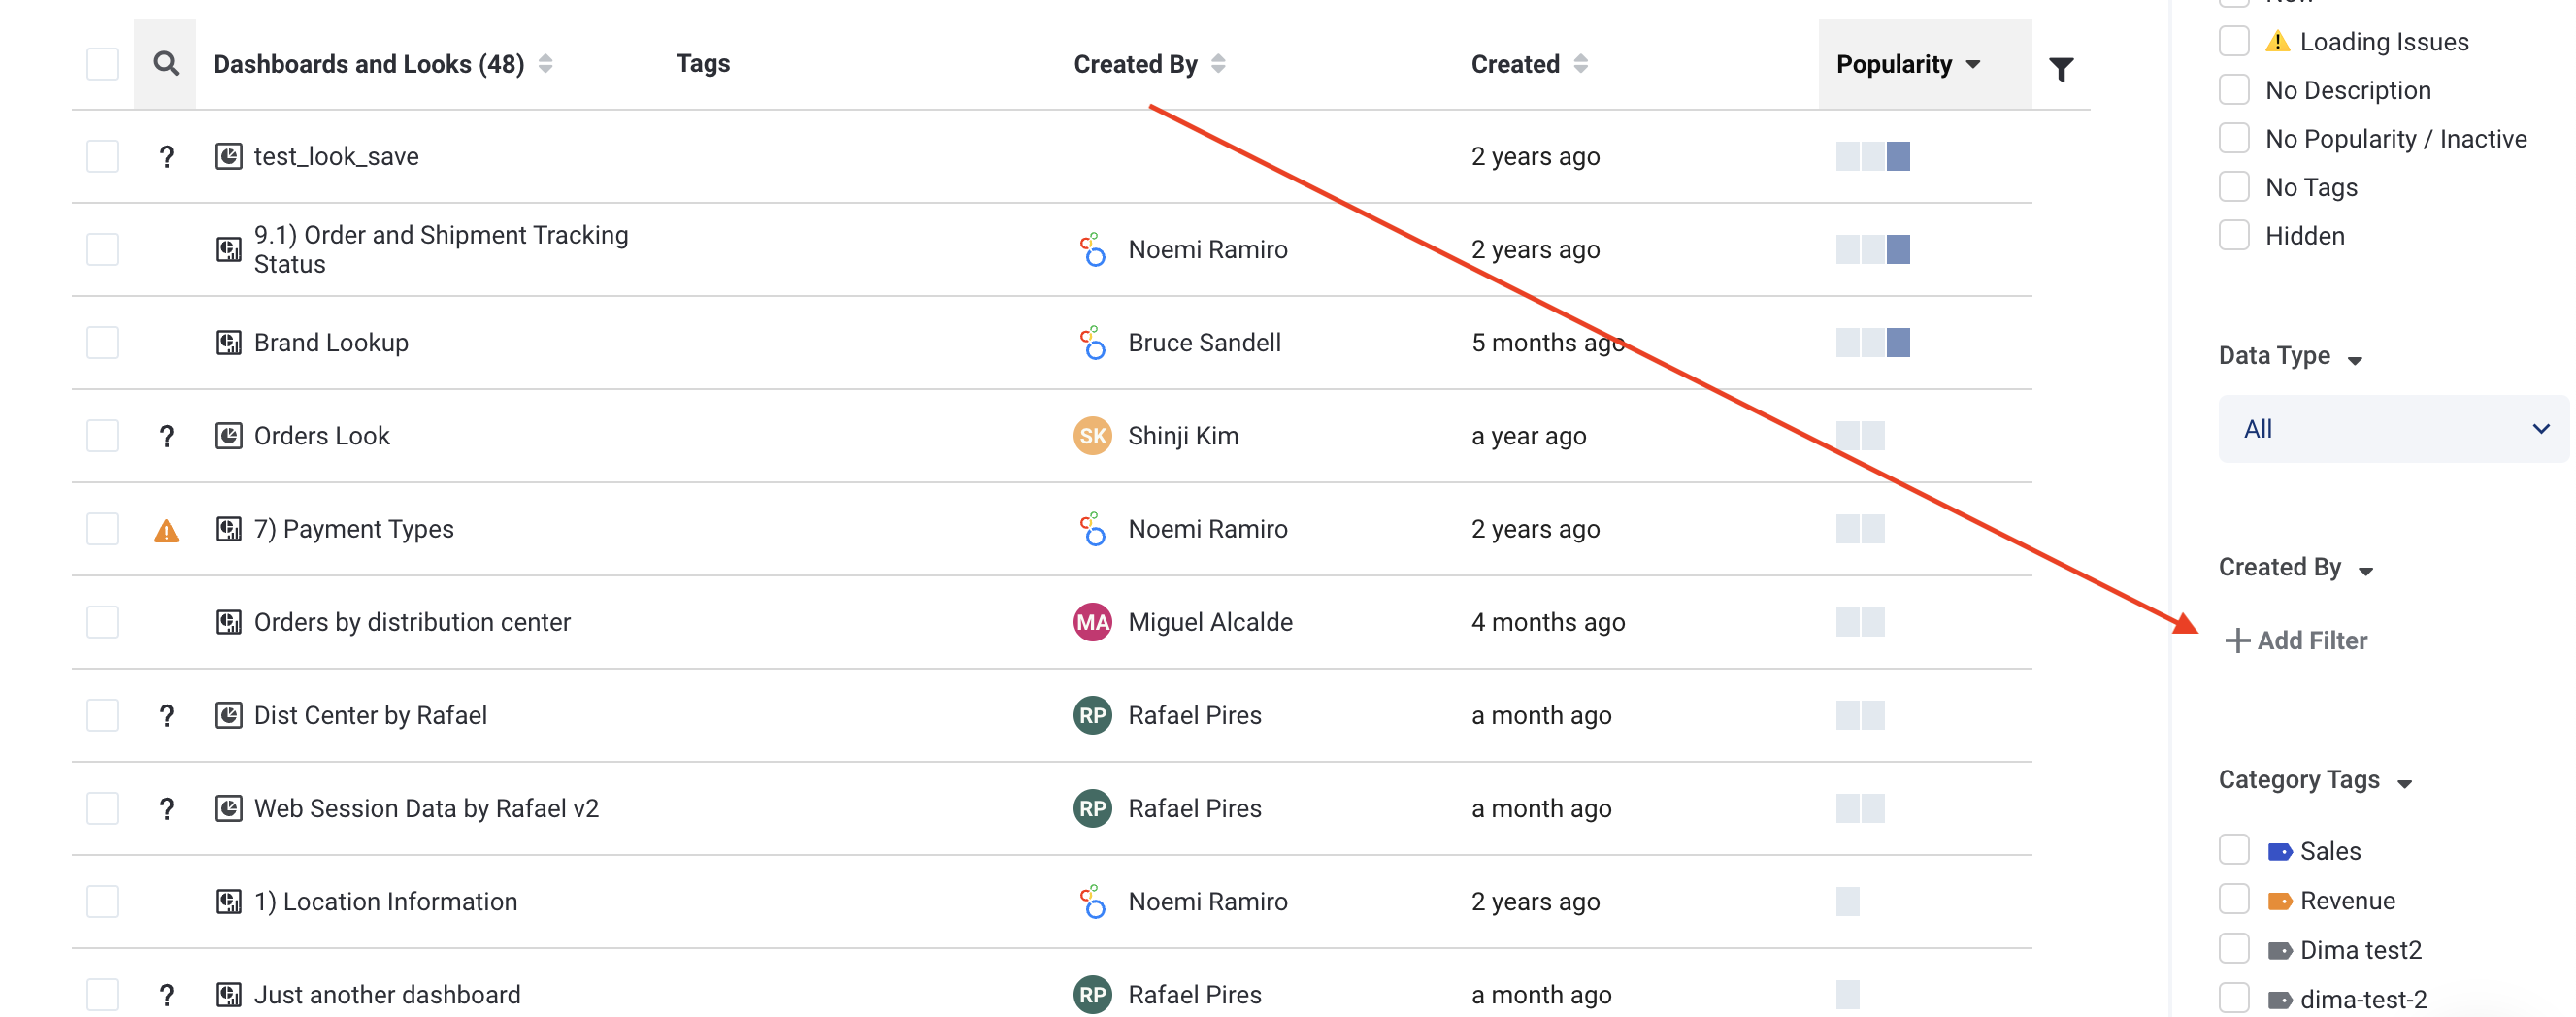
Task: Click the blue Sales tag icon
Action: pos(2279,851)
